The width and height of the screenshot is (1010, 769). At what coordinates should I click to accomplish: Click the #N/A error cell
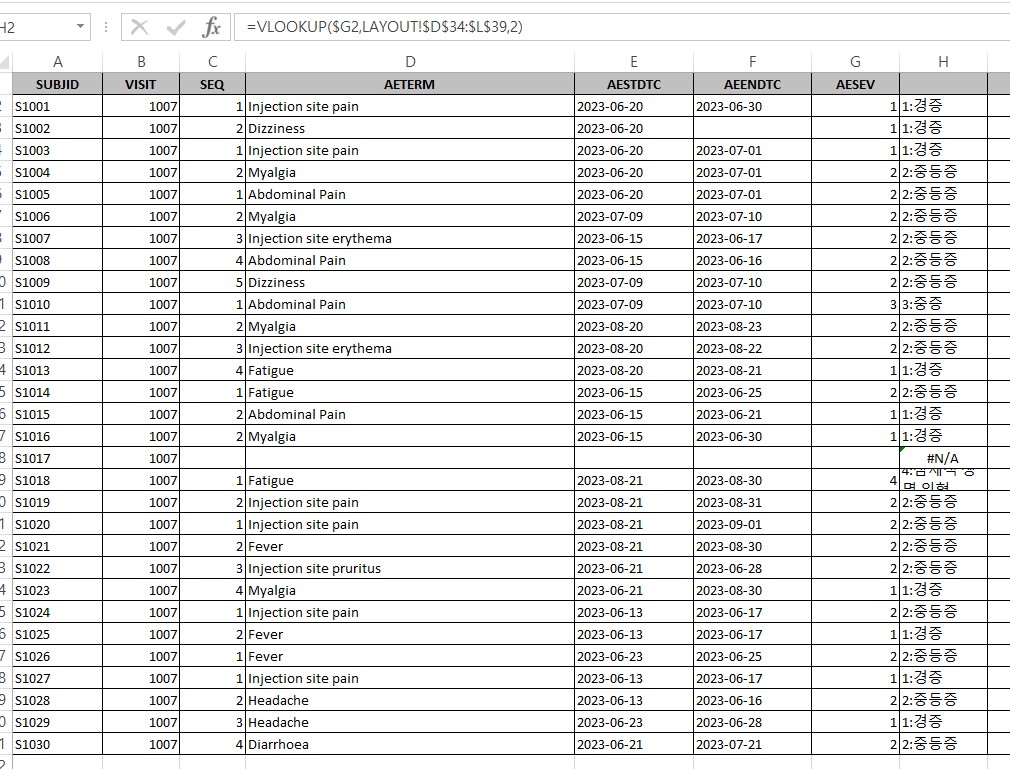point(943,458)
